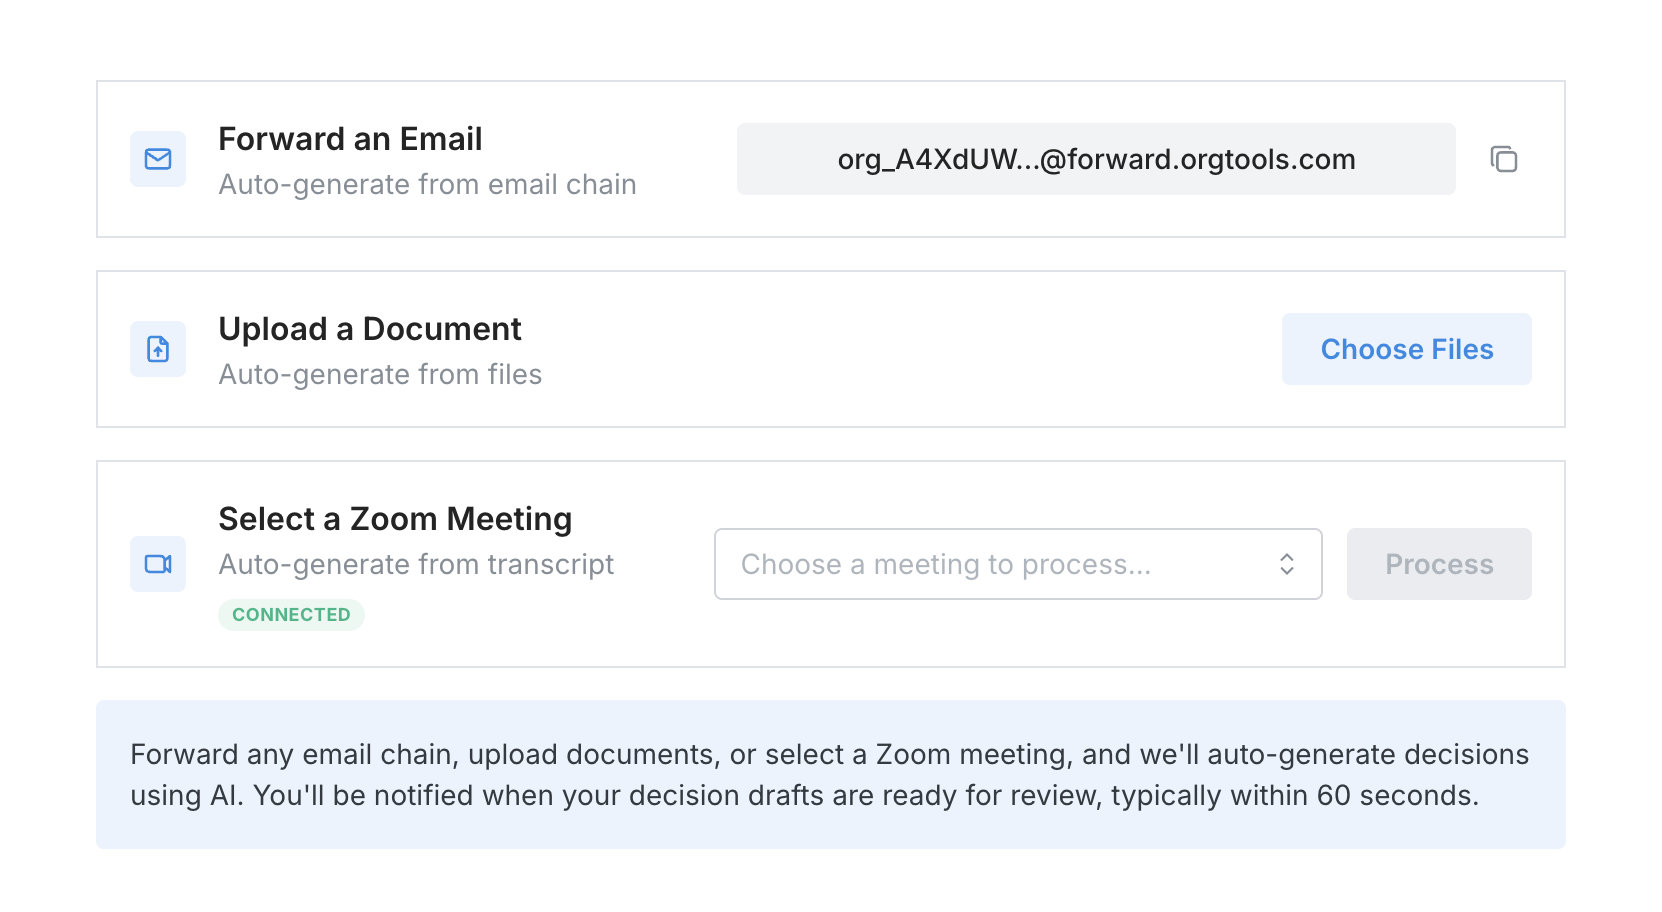Image resolution: width=1662 pixels, height=912 pixels.
Task: Click the auto-generate info banner
Action: [x=830, y=774]
